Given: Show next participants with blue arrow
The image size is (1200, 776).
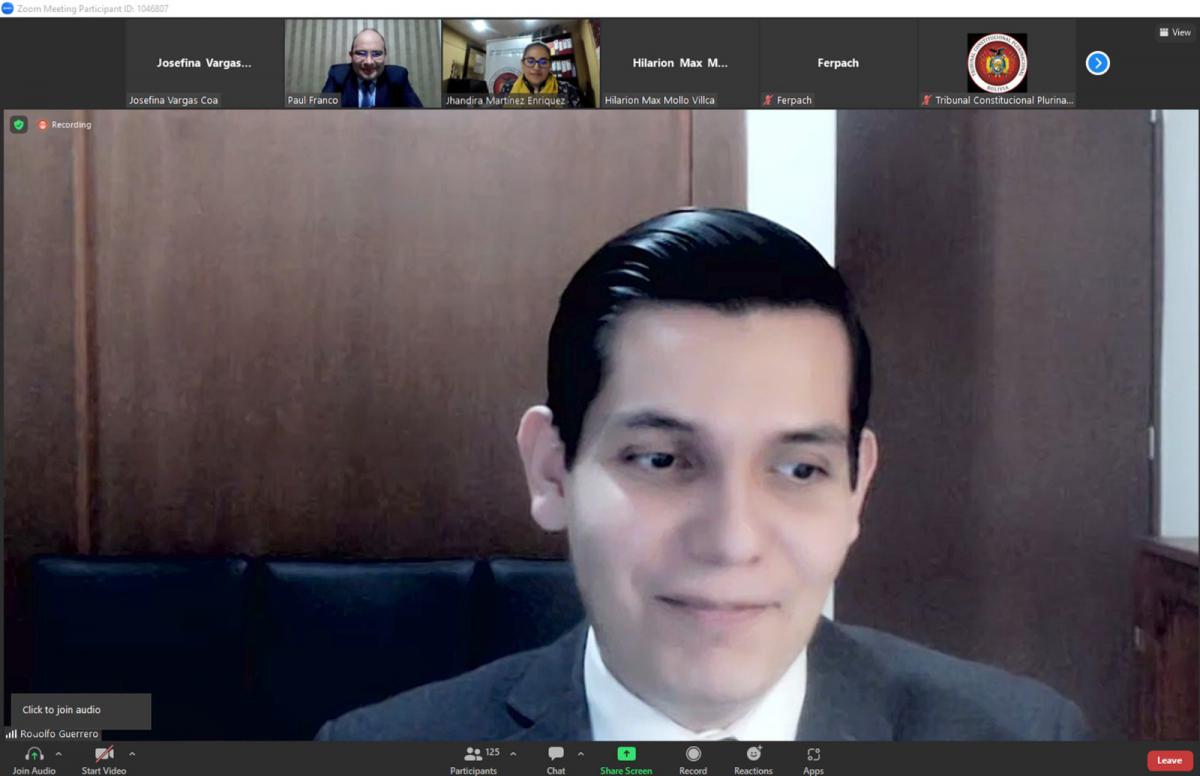Looking at the screenshot, I should tap(1097, 63).
